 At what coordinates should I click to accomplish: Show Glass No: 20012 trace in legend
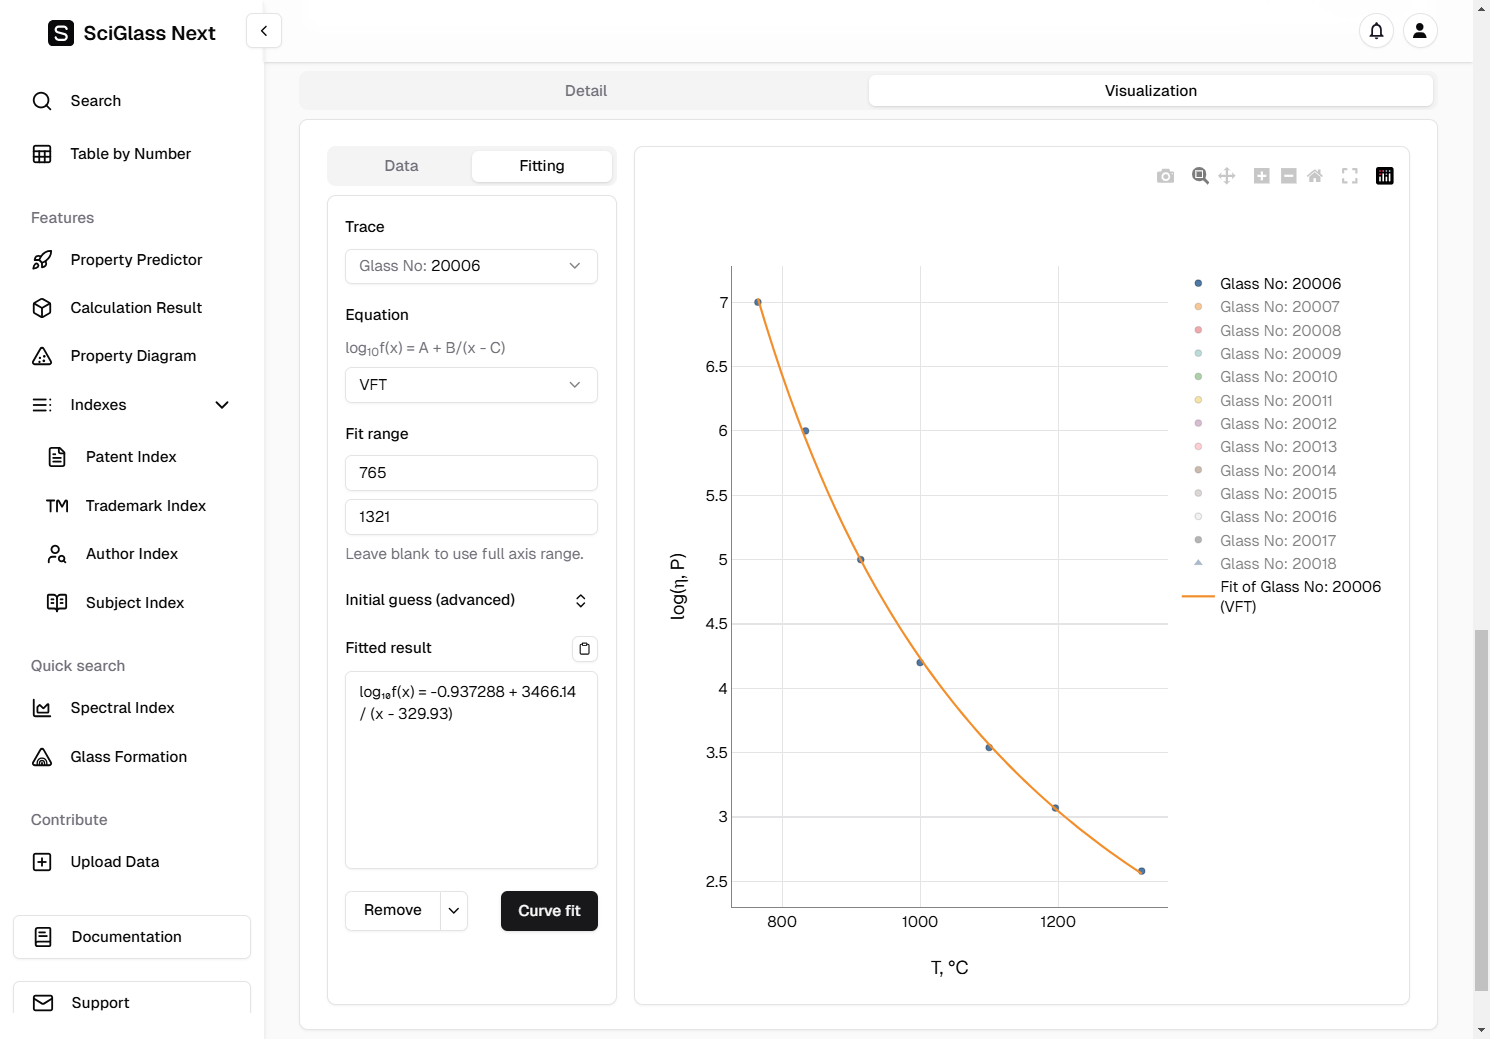[1277, 424]
